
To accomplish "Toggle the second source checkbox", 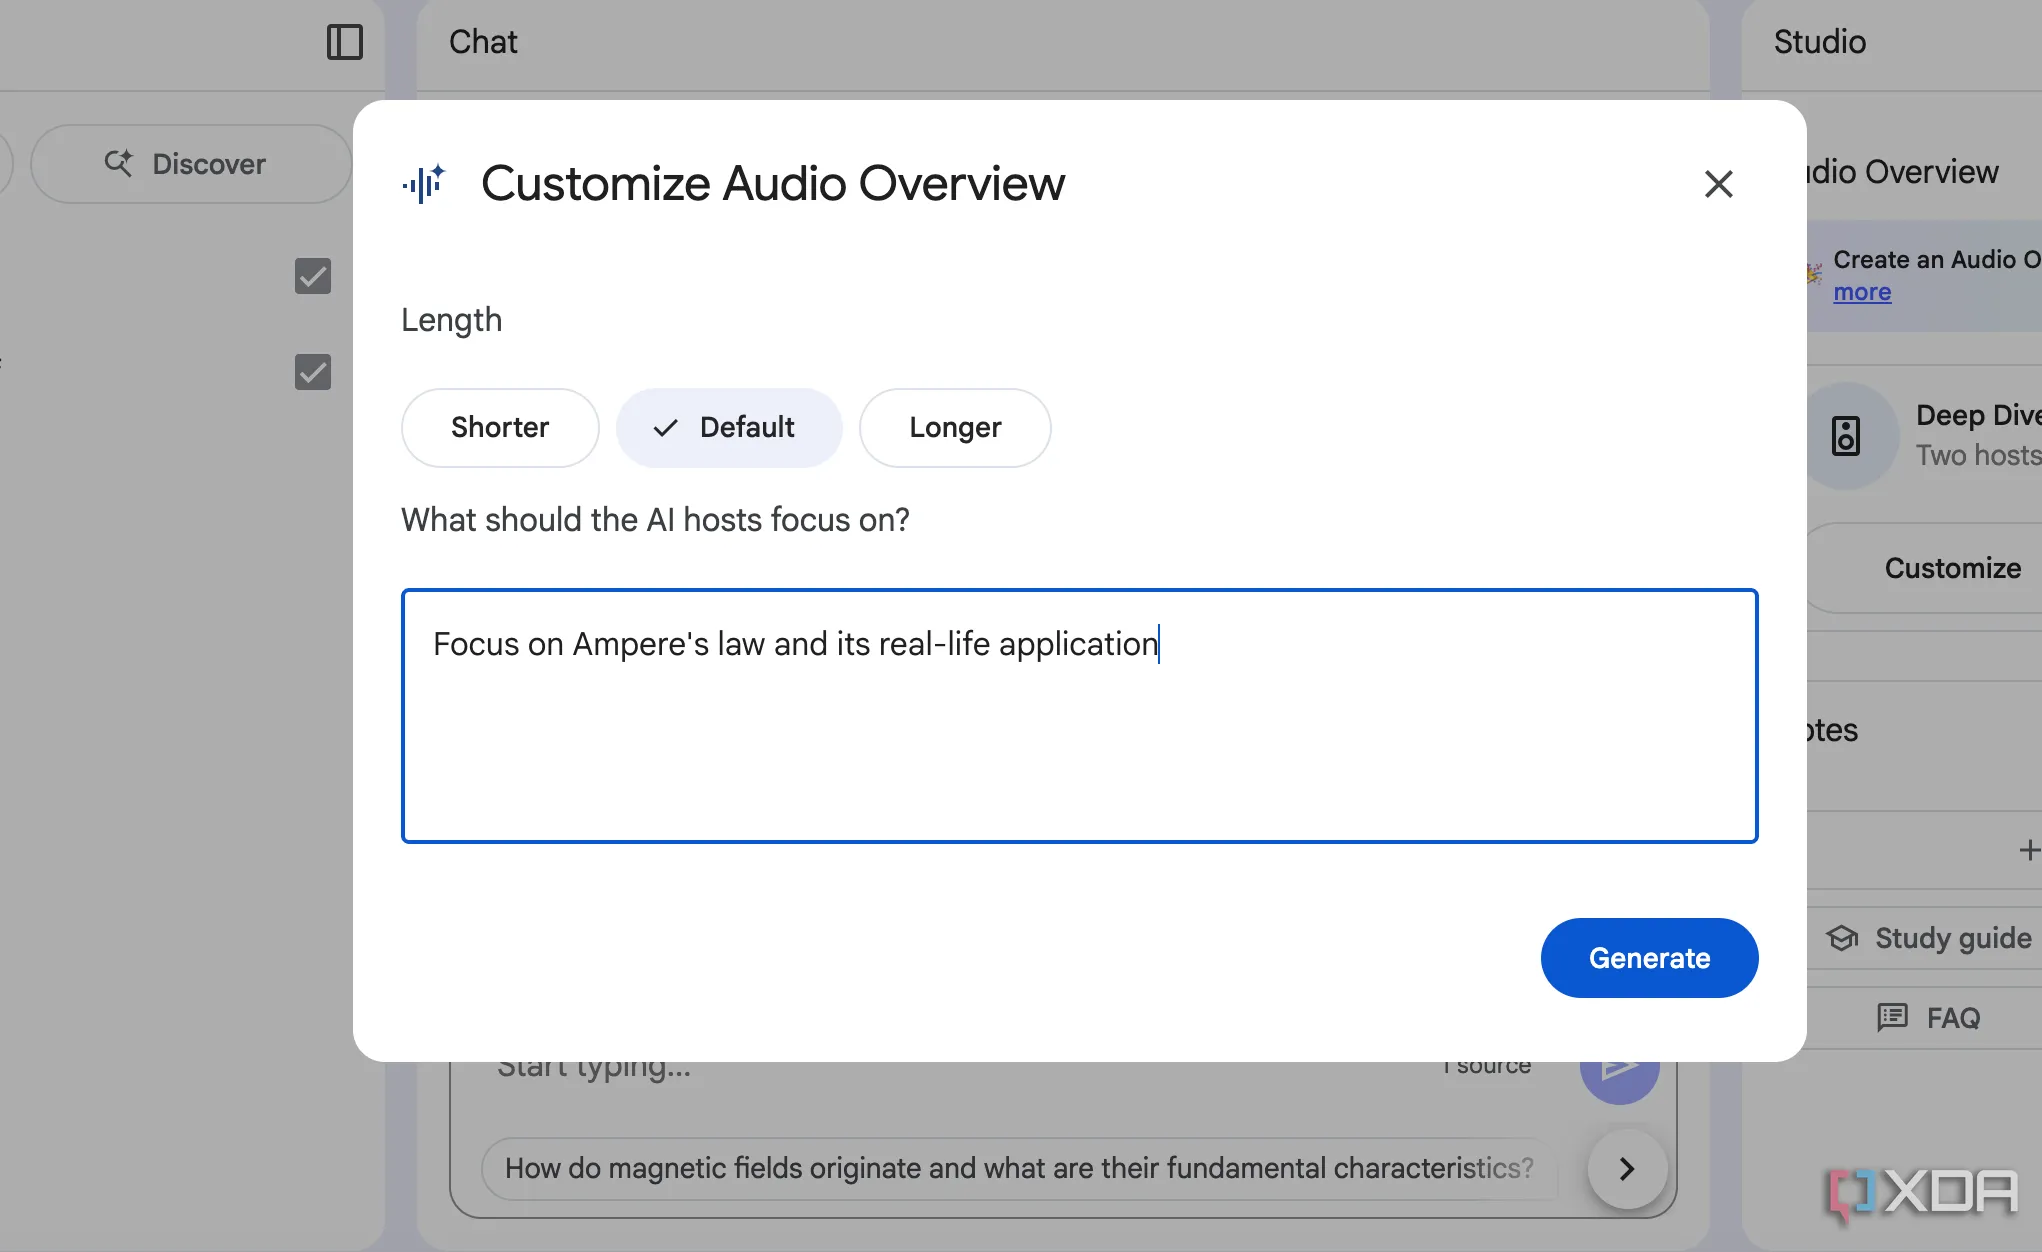I will tap(313, 372).
